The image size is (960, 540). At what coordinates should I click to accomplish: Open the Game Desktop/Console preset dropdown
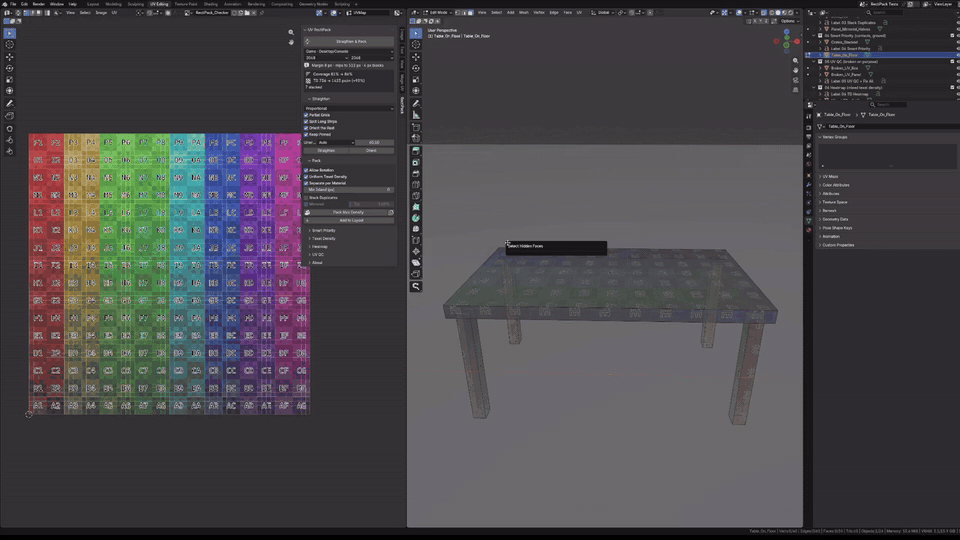point(349,51)
